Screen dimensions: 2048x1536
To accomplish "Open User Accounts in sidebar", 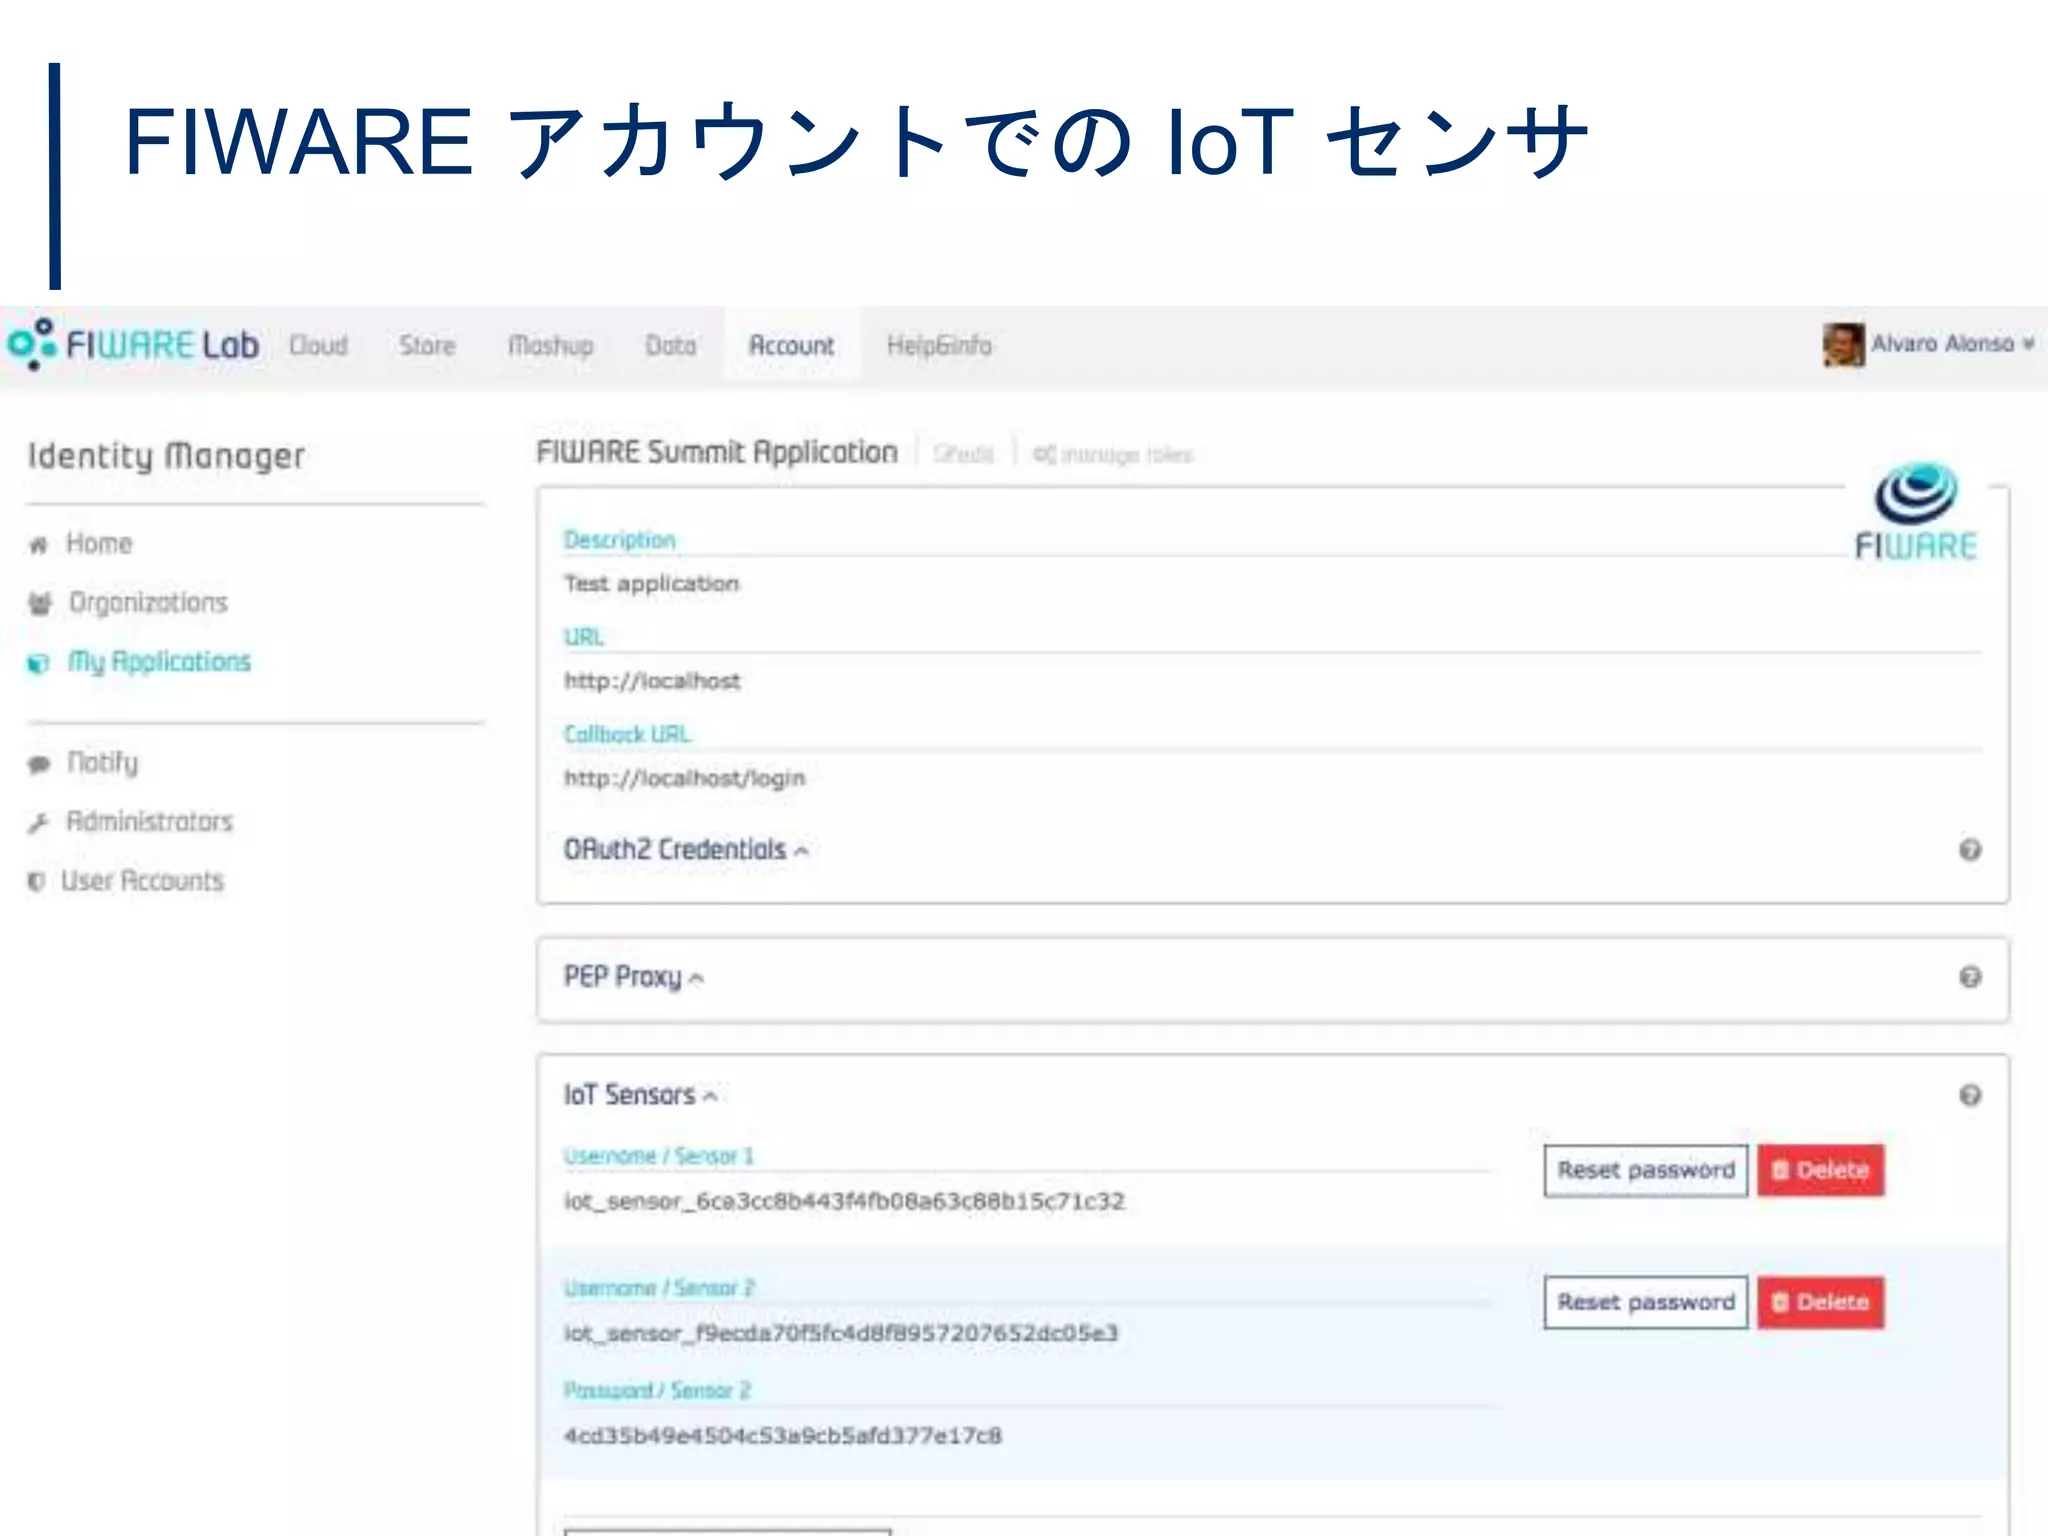I will pyautogui.click(x=142, y=881).
